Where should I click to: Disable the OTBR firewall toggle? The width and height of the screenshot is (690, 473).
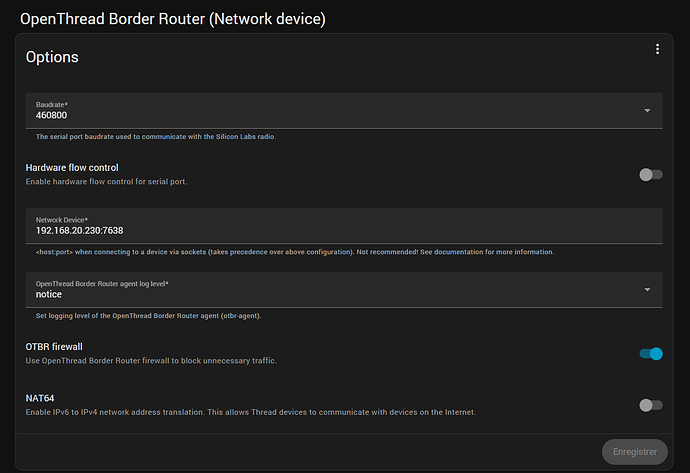coord(650,353)
